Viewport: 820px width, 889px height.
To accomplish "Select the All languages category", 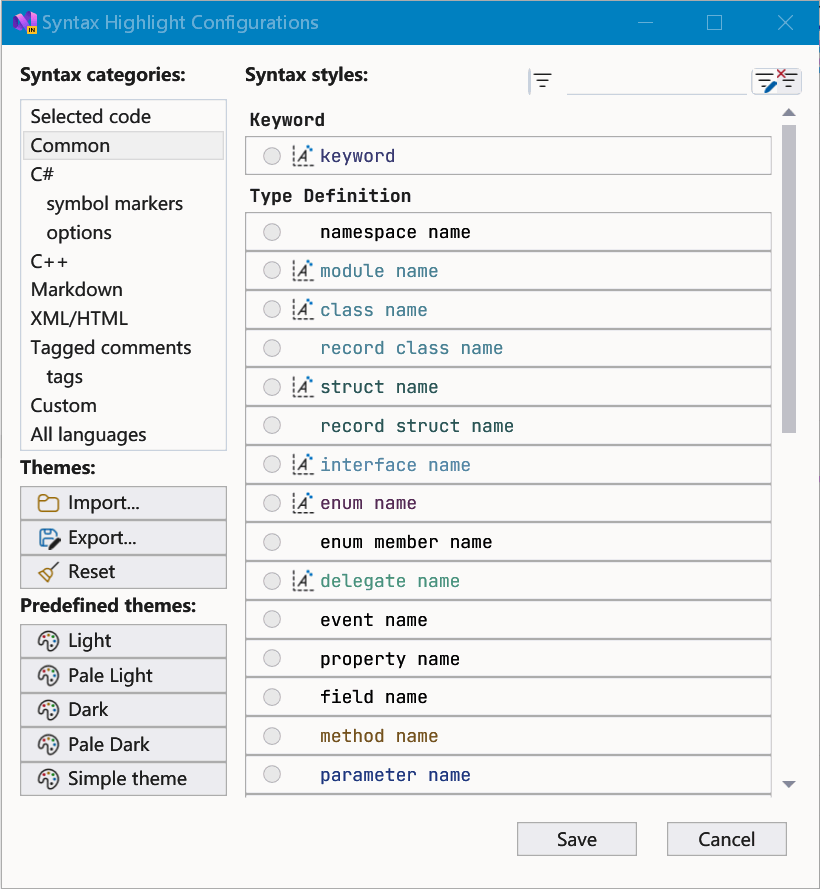I will pos(123,434).
